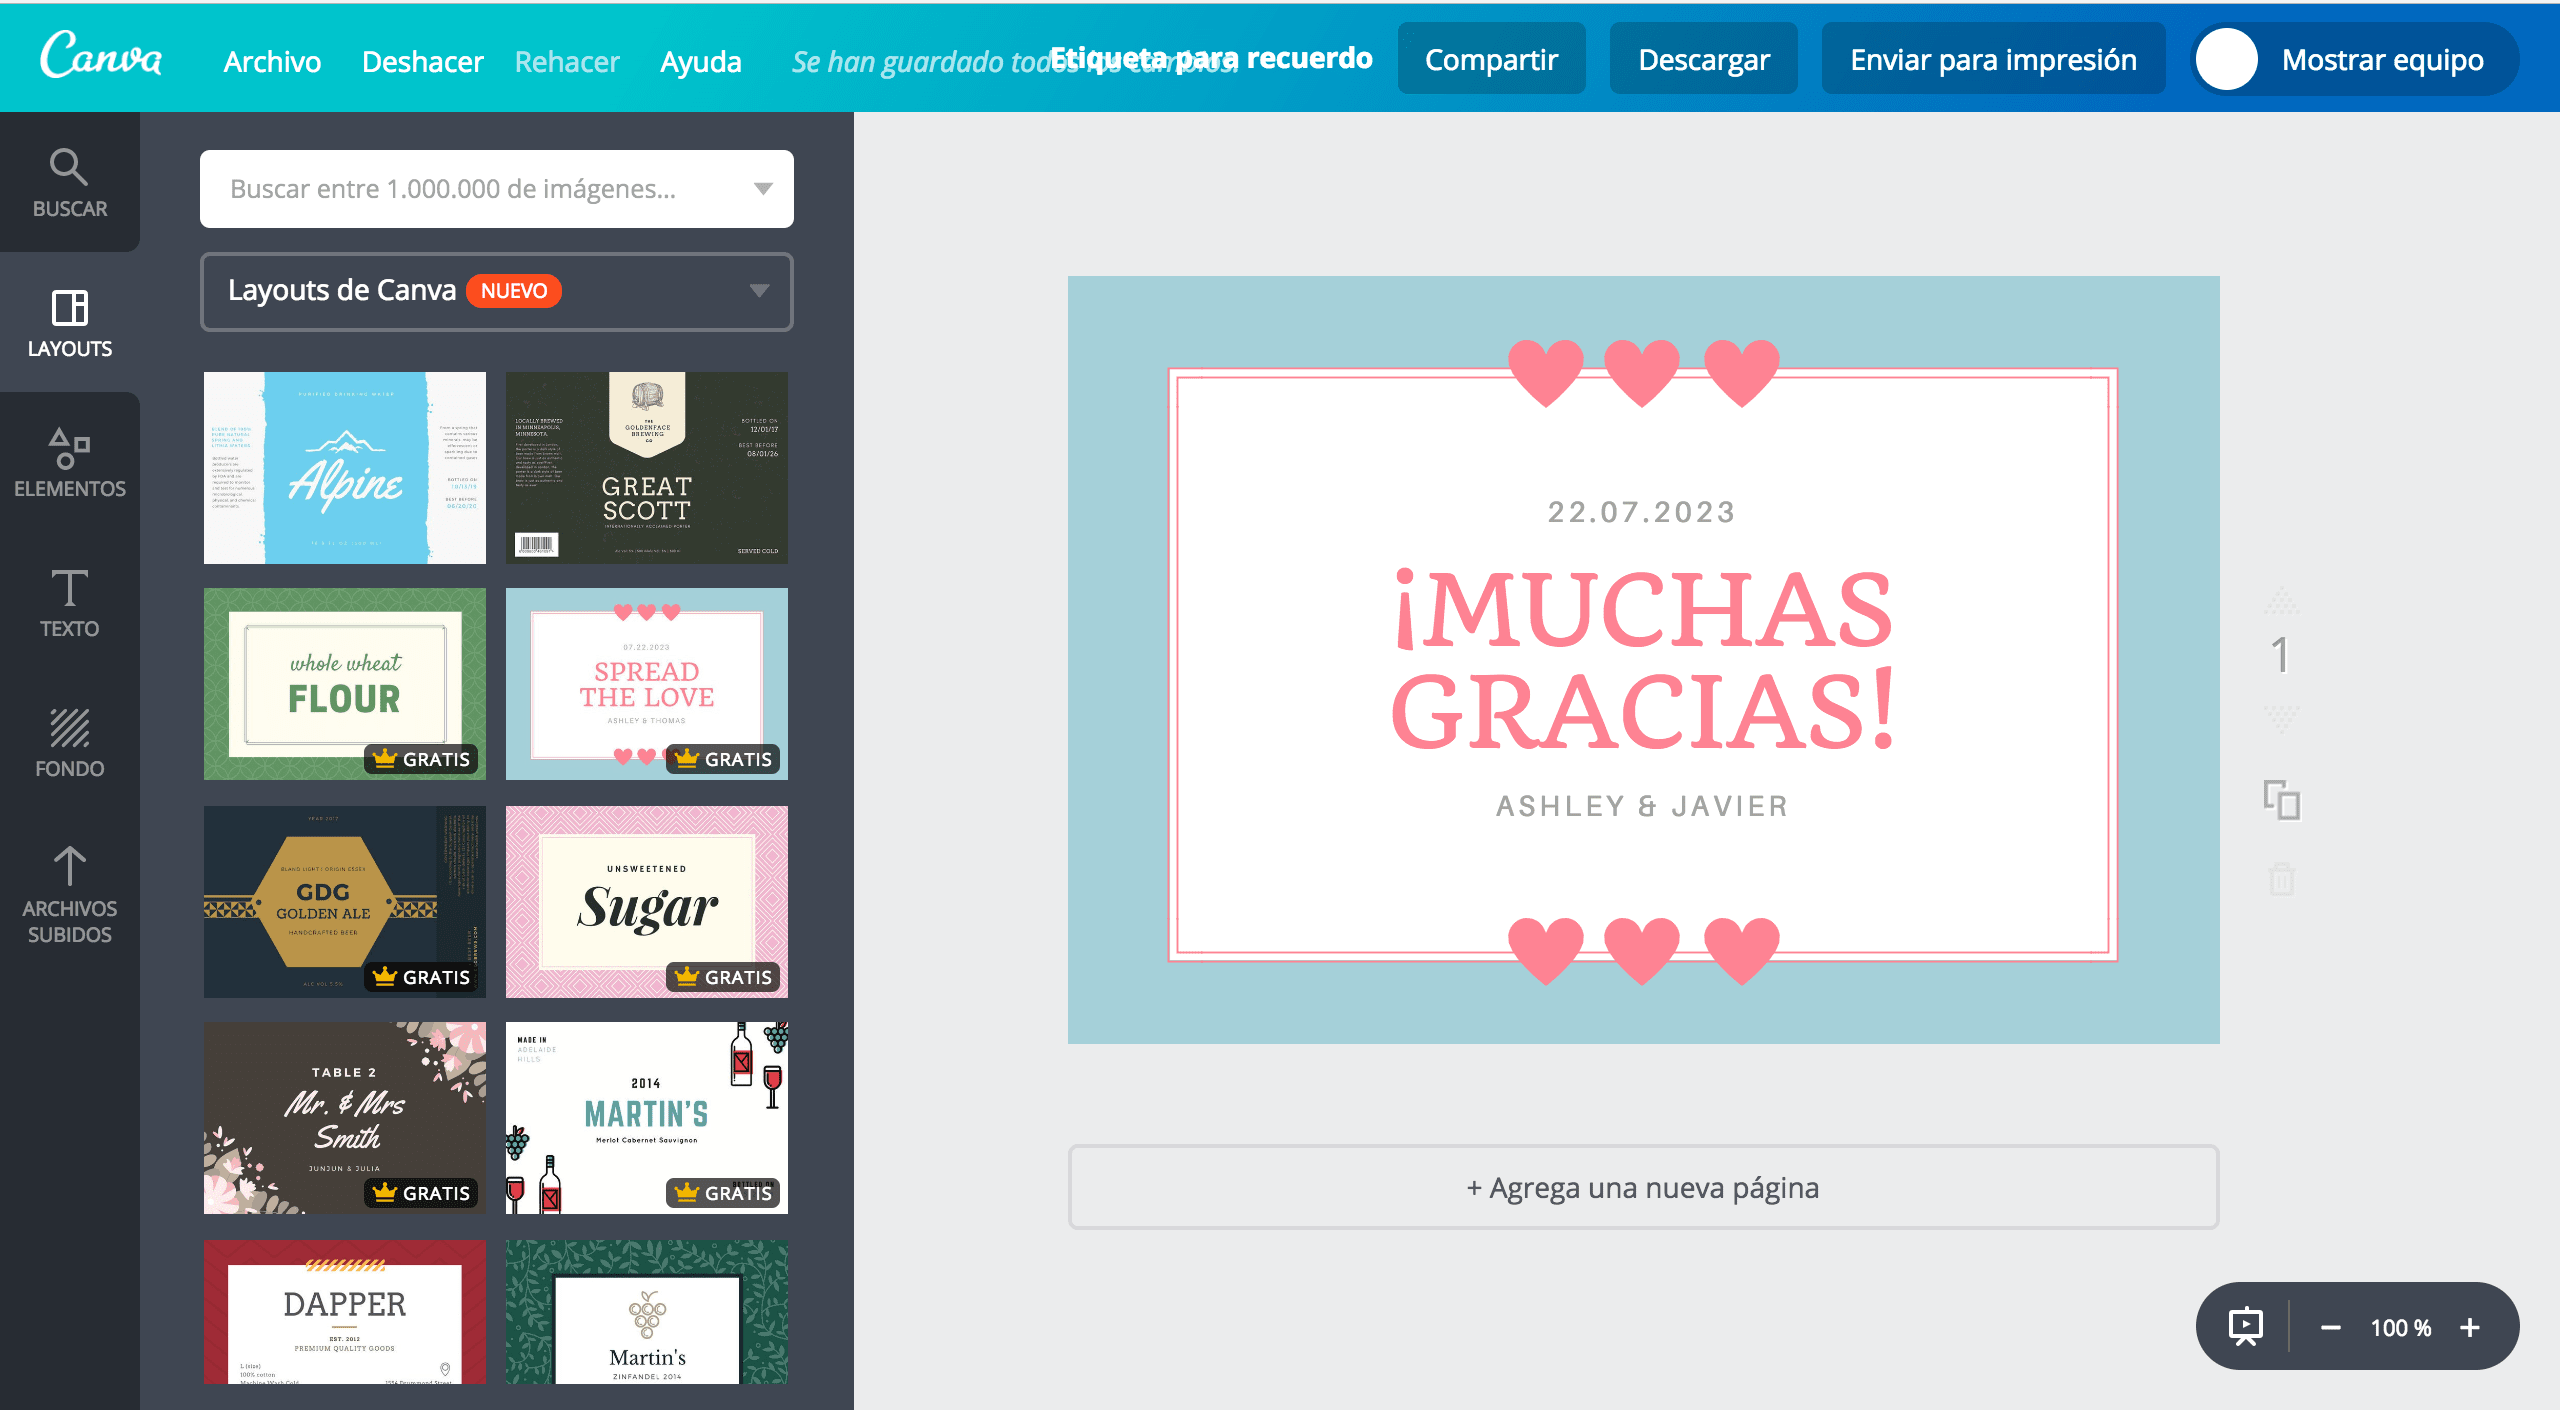Open the Ayuda menu
This screenshot has height=1410, width=2560.
[x=700, y=61]
